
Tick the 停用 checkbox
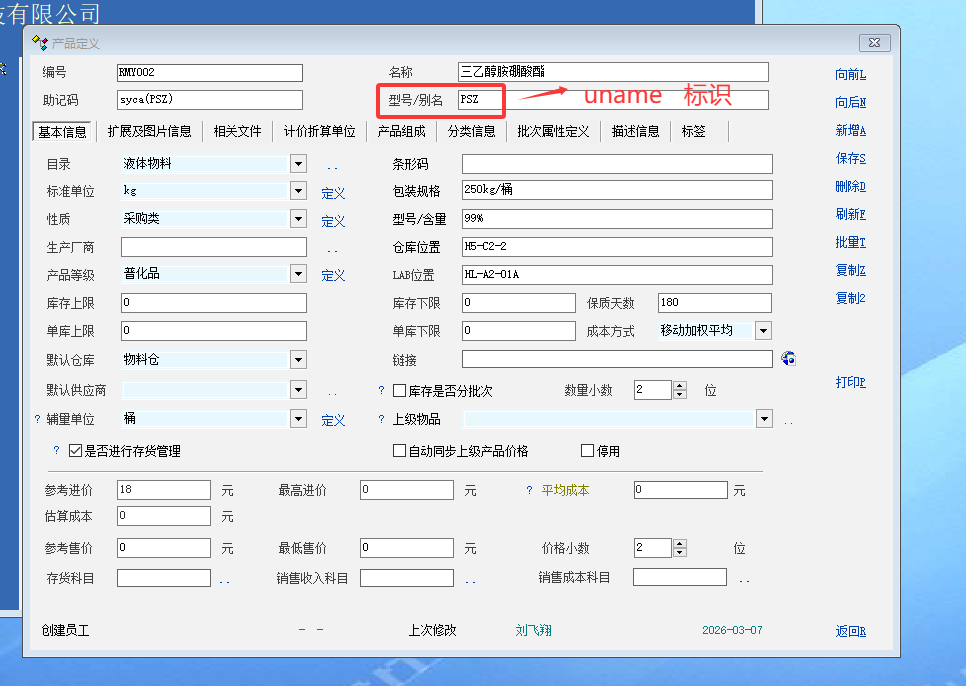[x=587, y=451]
